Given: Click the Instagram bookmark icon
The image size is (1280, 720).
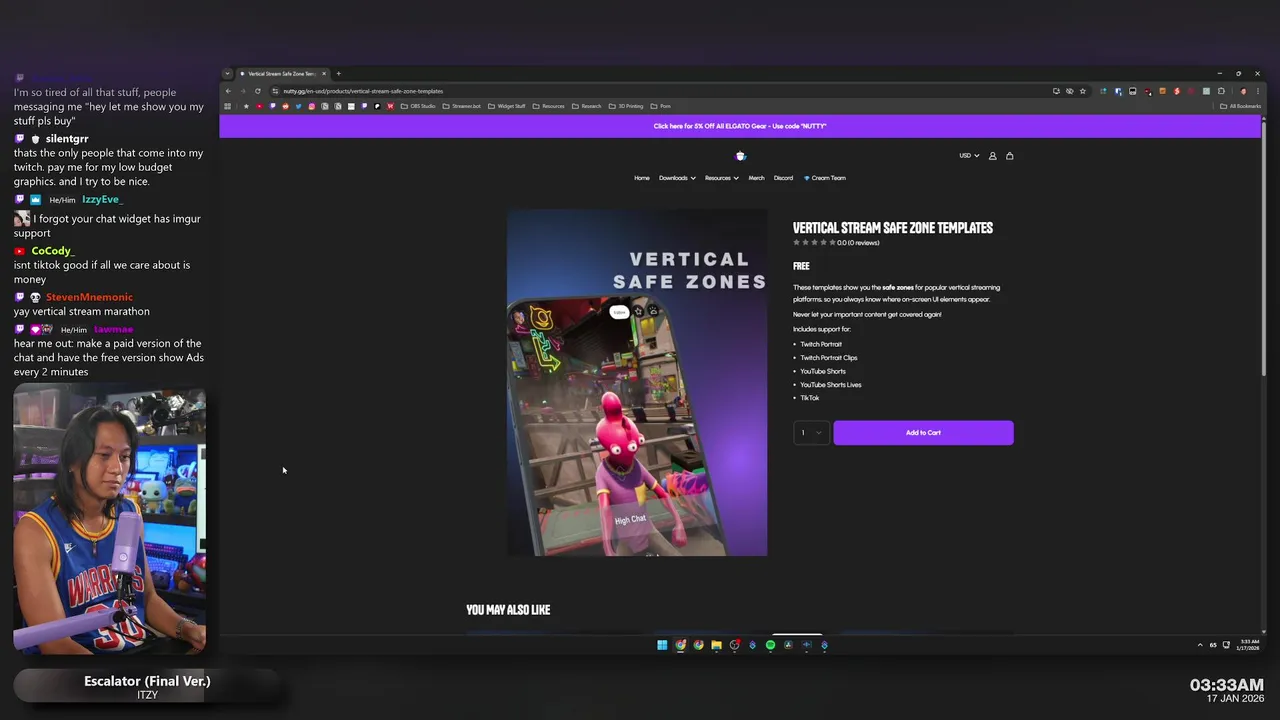Looking at the screenshot, I should click(312, 106).
